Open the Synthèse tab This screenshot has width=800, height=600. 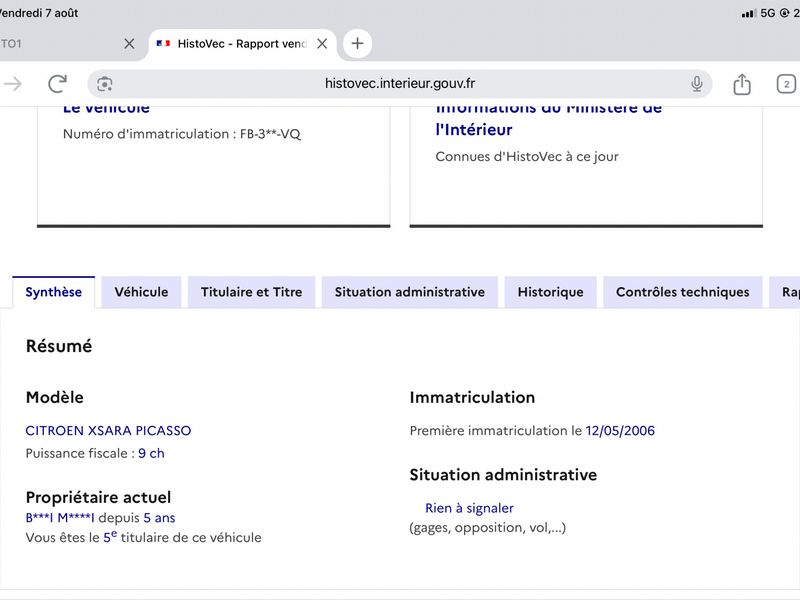pos(54,292)
